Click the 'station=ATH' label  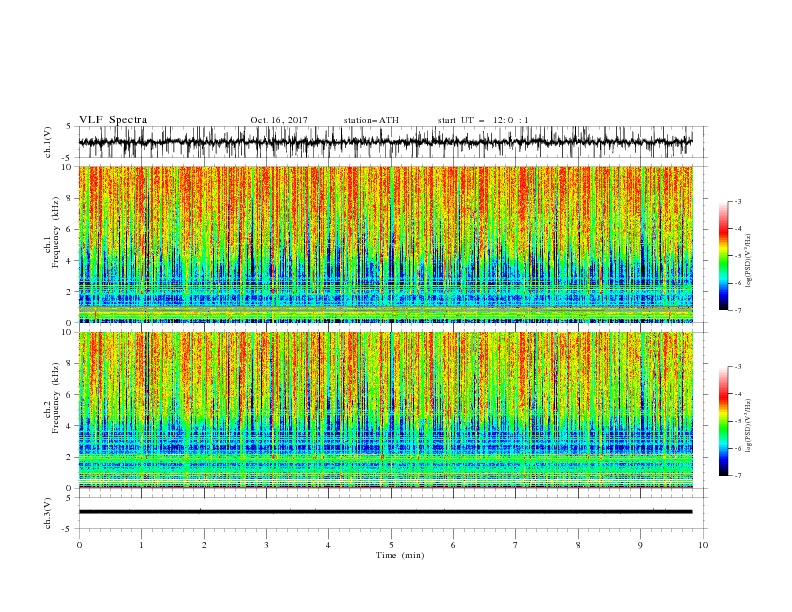[x=371, y=120]
